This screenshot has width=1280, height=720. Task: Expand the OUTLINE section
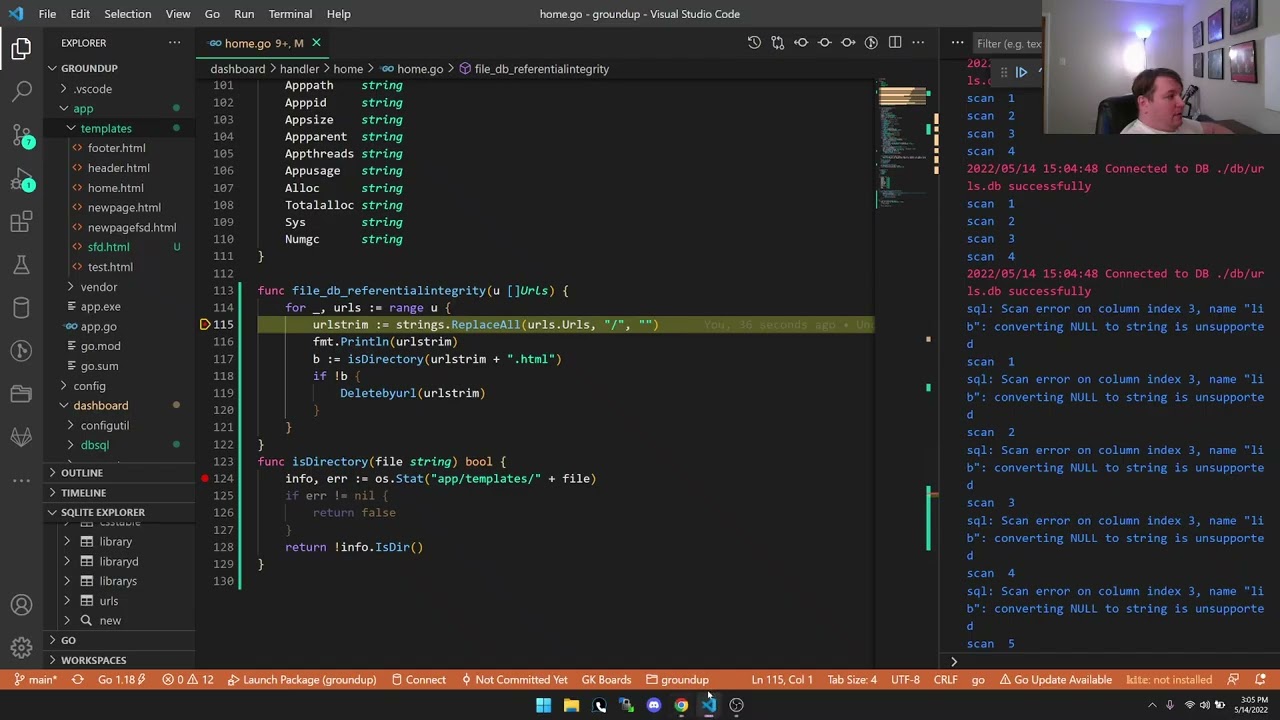click(82, 473)
